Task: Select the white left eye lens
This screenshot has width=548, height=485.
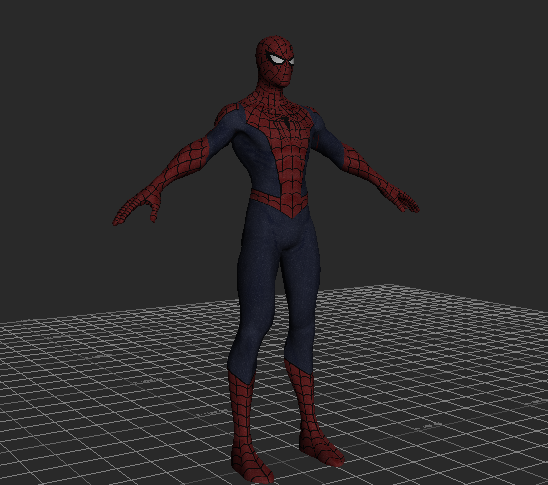Action: pos(276,59)
